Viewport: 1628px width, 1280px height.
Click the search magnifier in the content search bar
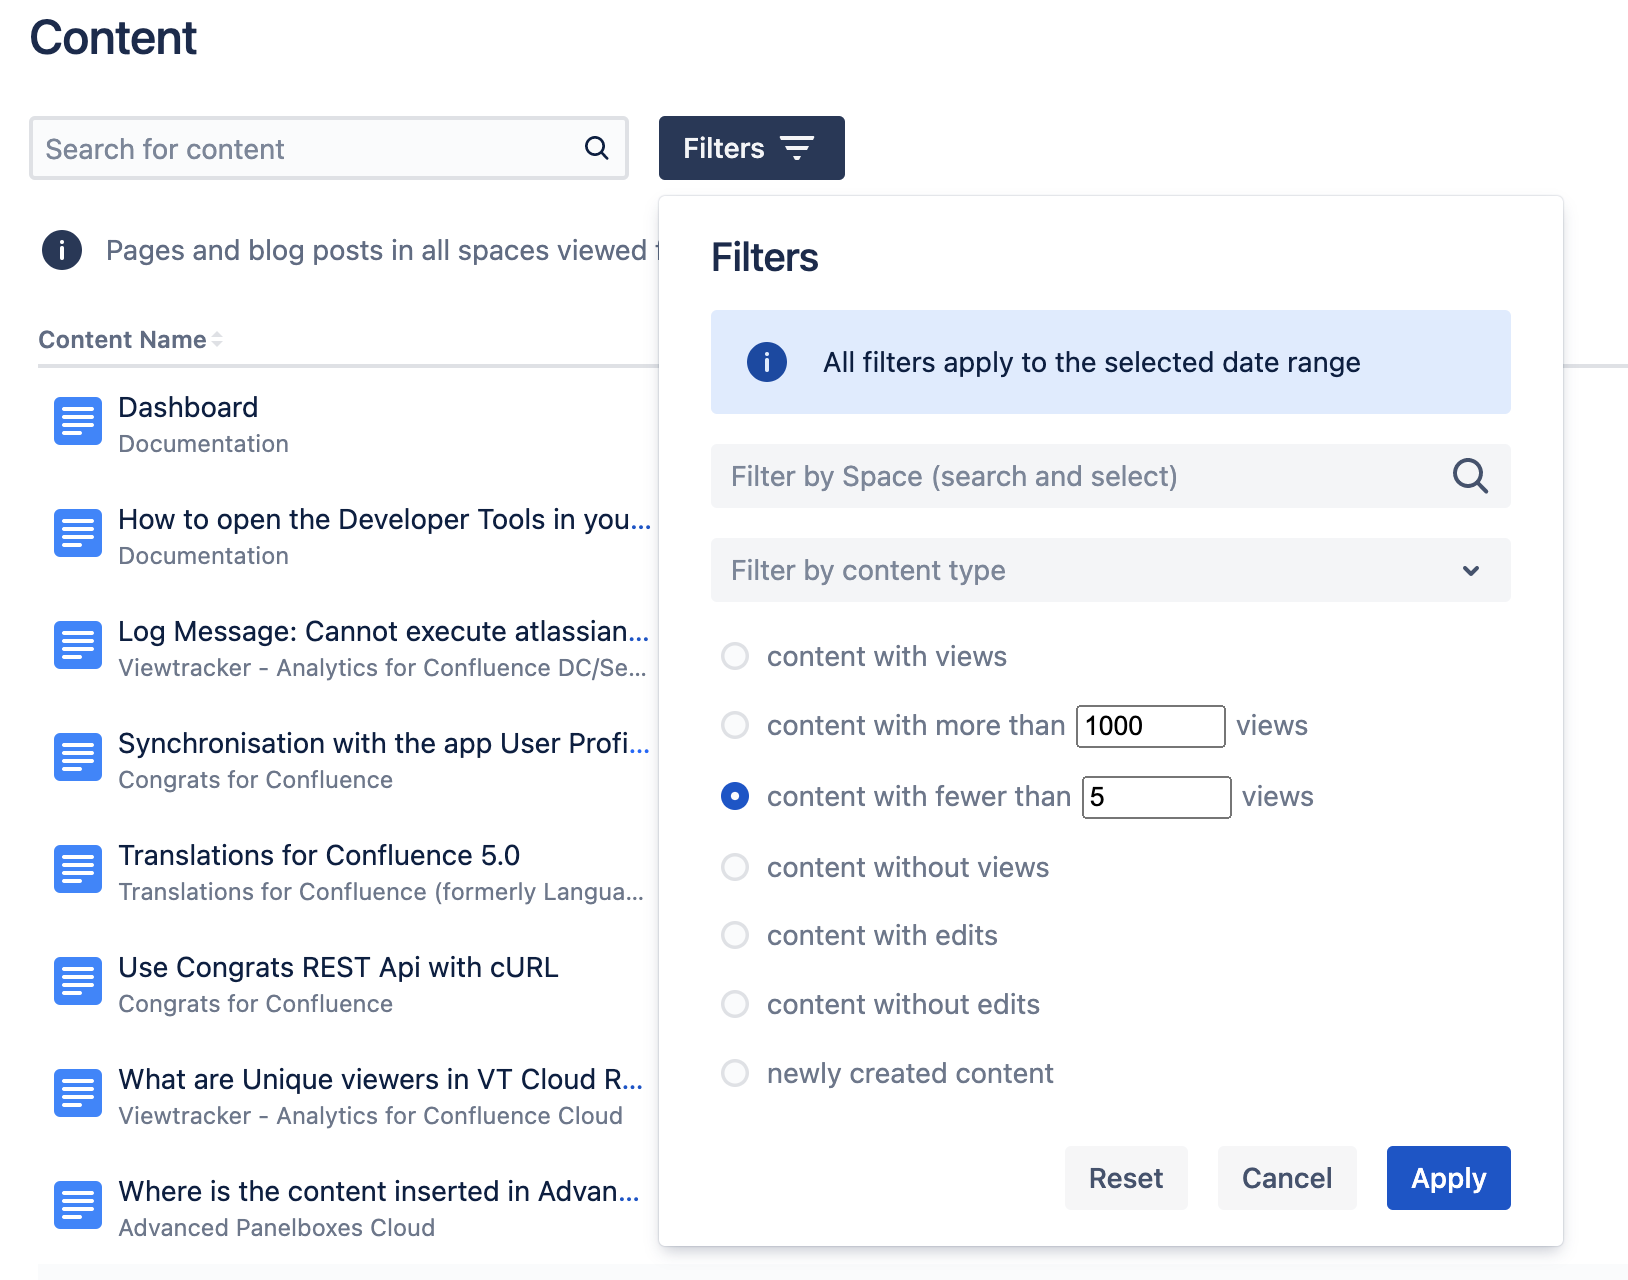click(x=596, y=148)
